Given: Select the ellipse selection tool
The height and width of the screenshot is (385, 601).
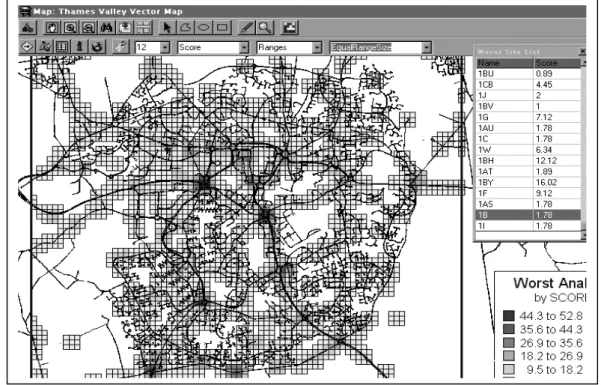Looking at the screenshot, I should pos(204,28).
